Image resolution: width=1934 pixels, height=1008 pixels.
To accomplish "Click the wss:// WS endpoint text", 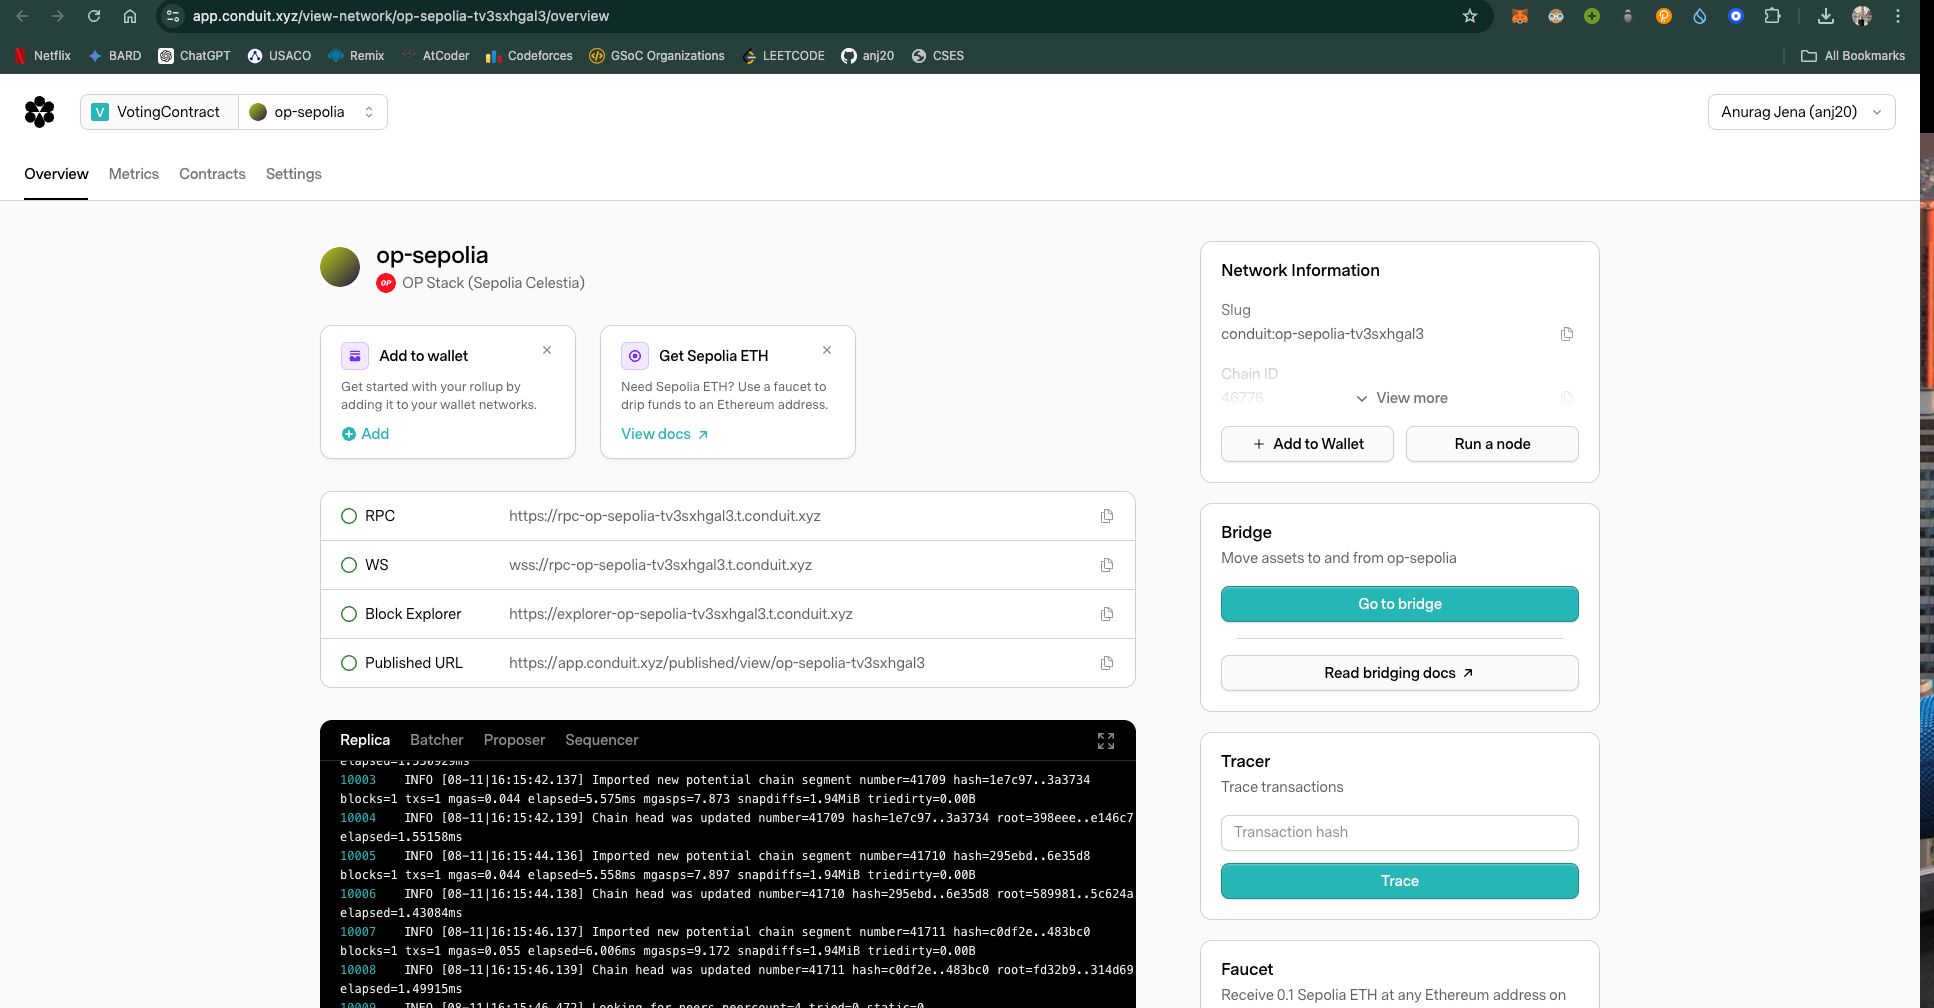I will [660, 565].
